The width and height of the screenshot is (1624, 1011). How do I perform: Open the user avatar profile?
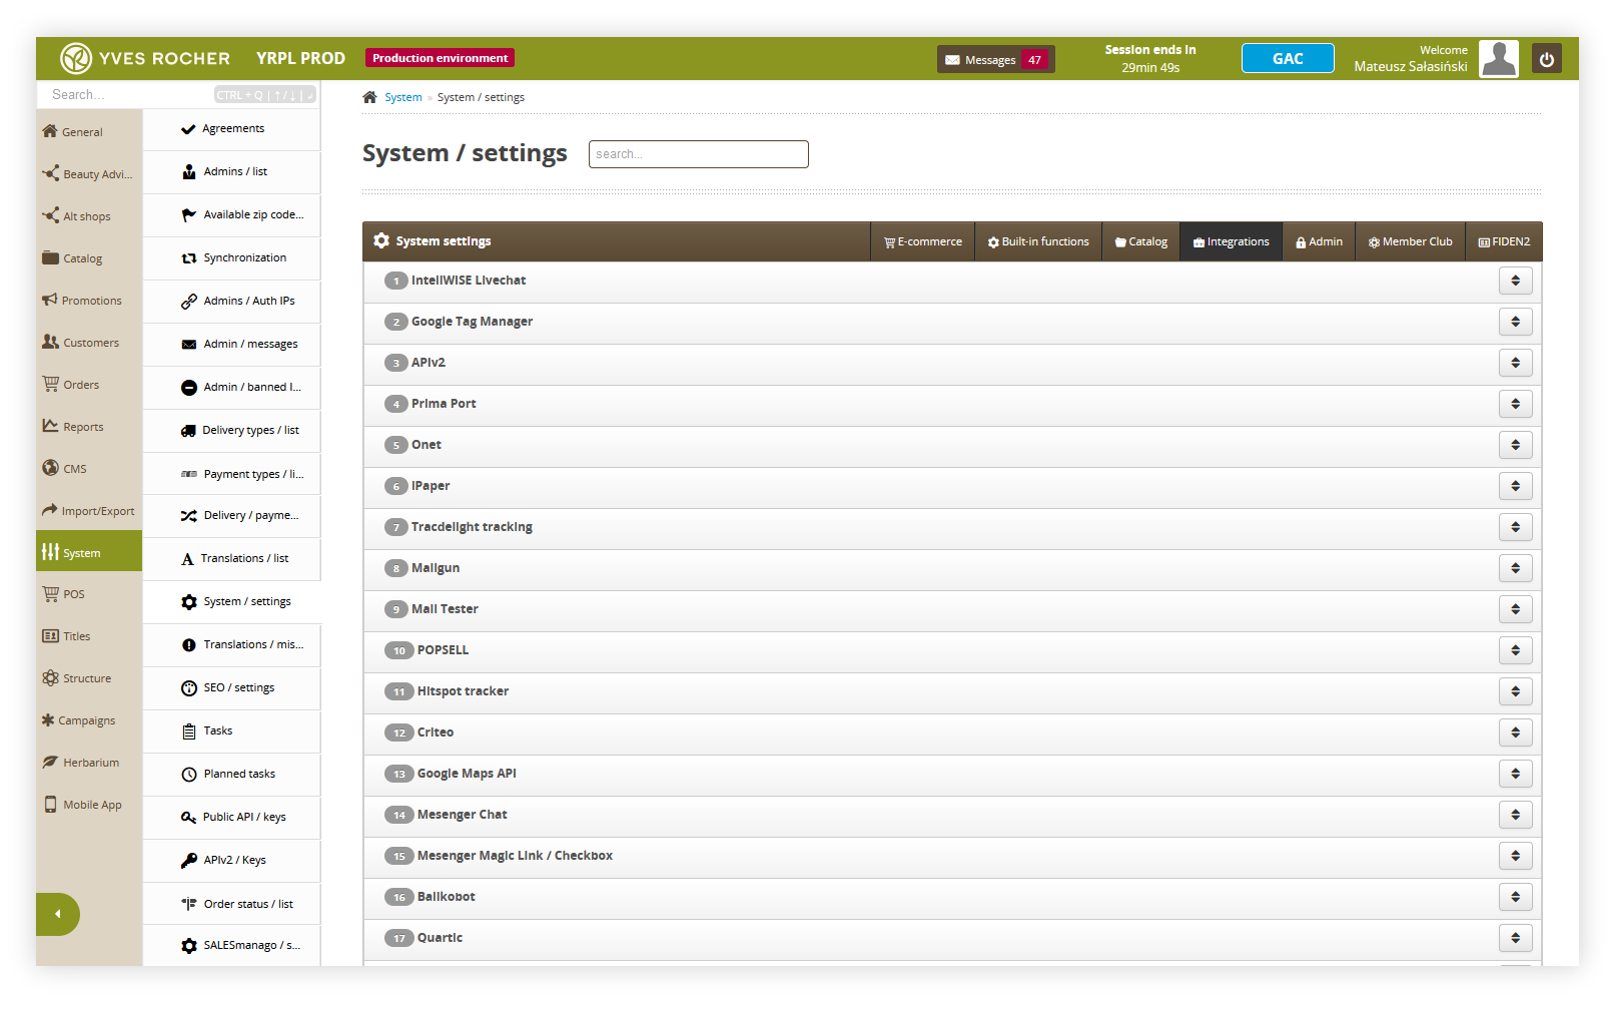pyautogui.click(x=1498, y=59)
